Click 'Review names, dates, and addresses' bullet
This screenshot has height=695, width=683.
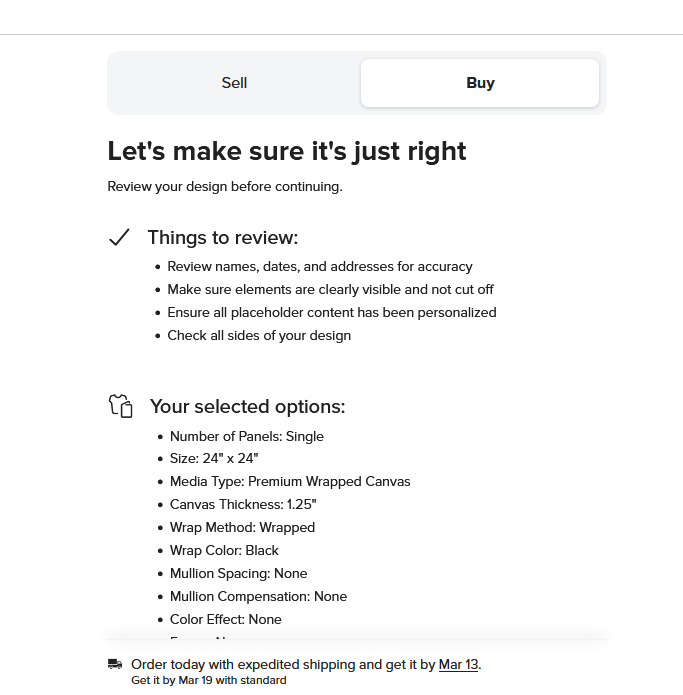point(320,266)
